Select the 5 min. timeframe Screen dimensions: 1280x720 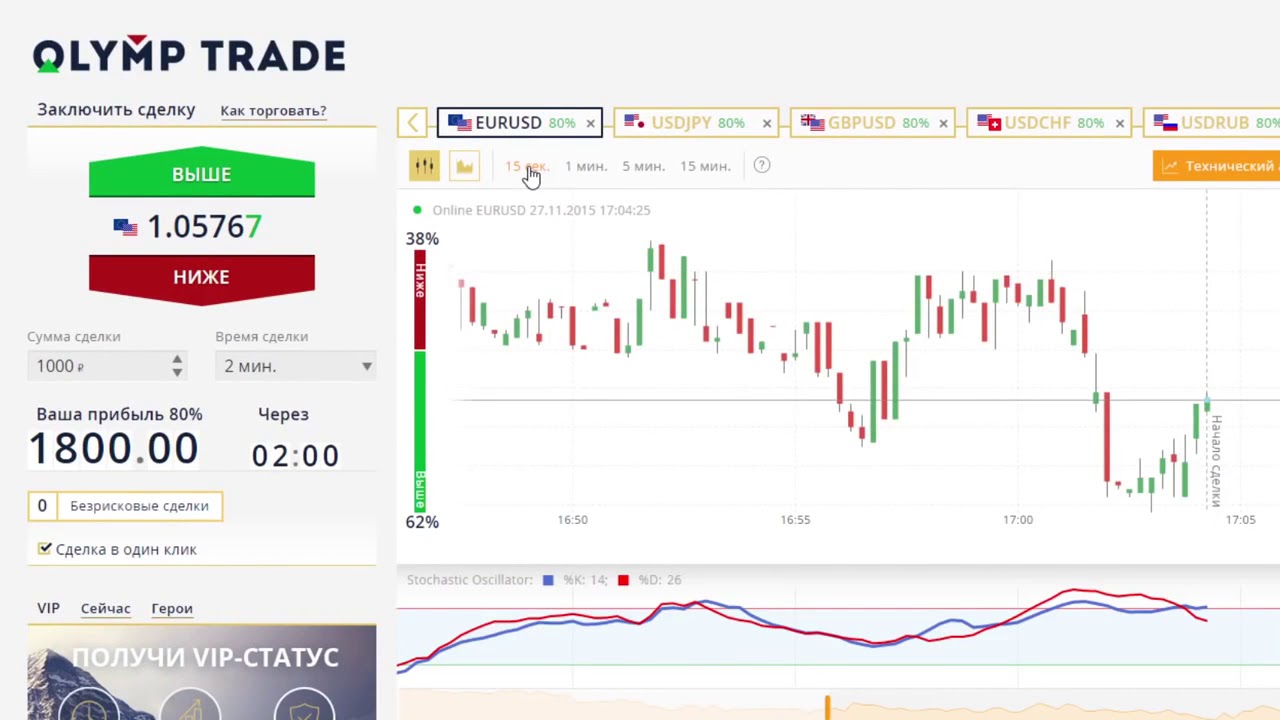click(x=643, y=166)
